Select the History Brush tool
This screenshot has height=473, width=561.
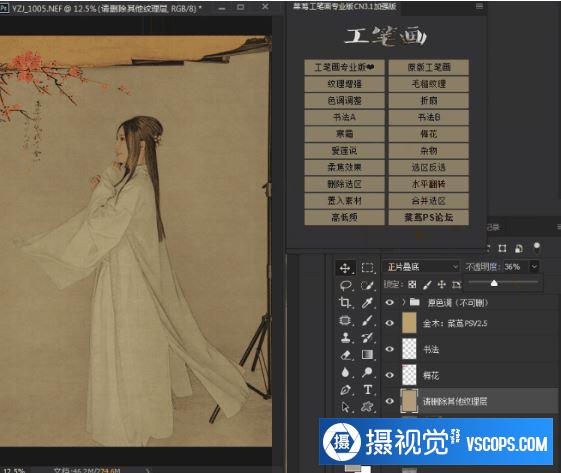367,337
